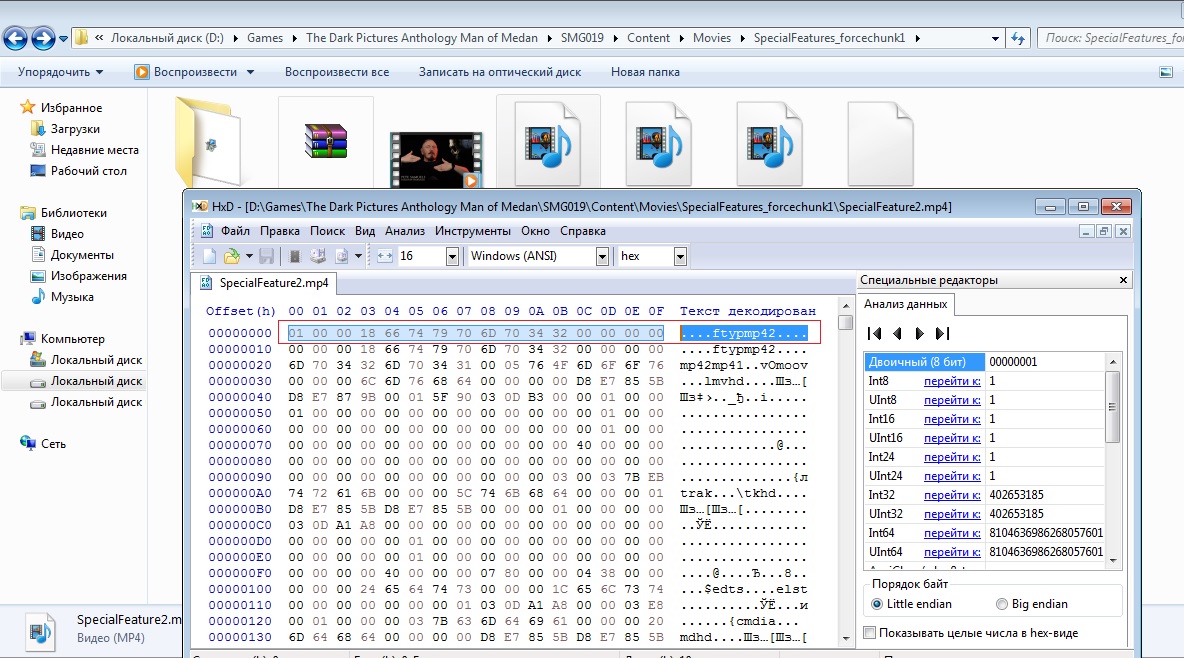Switch to the SpecialFeature2.mp4 file tab
1184x658 pixels.
click(273, 283)
